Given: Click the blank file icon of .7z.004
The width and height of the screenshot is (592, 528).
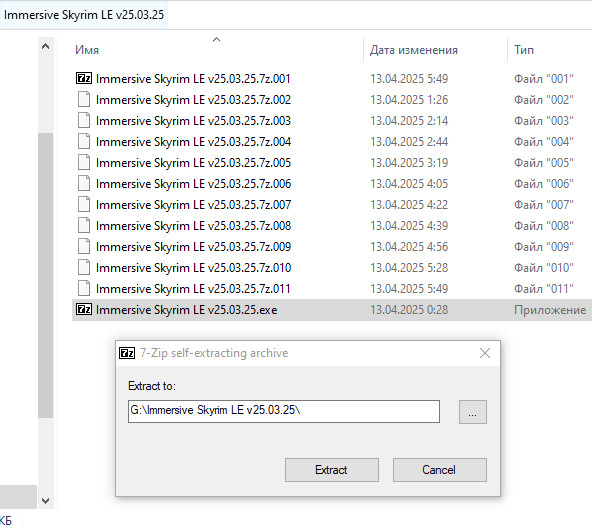Looking at the screenshot, I should (x=84, y=141).
